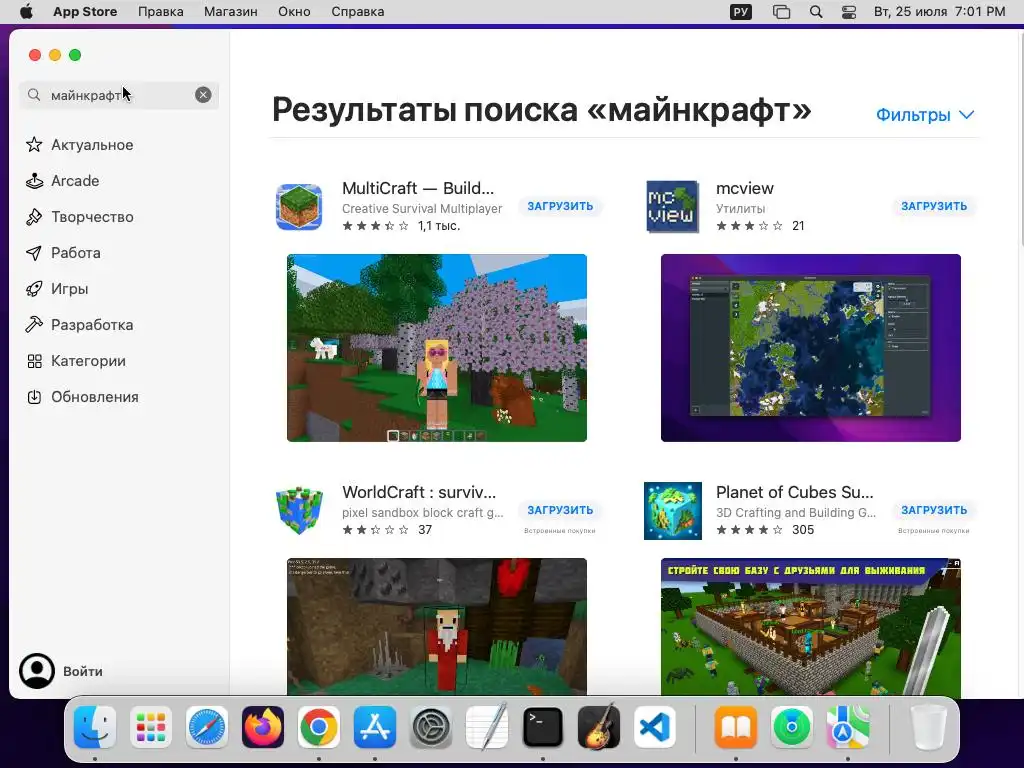Open the WorldCraft app icon
1024x768 pixels.
298,511
